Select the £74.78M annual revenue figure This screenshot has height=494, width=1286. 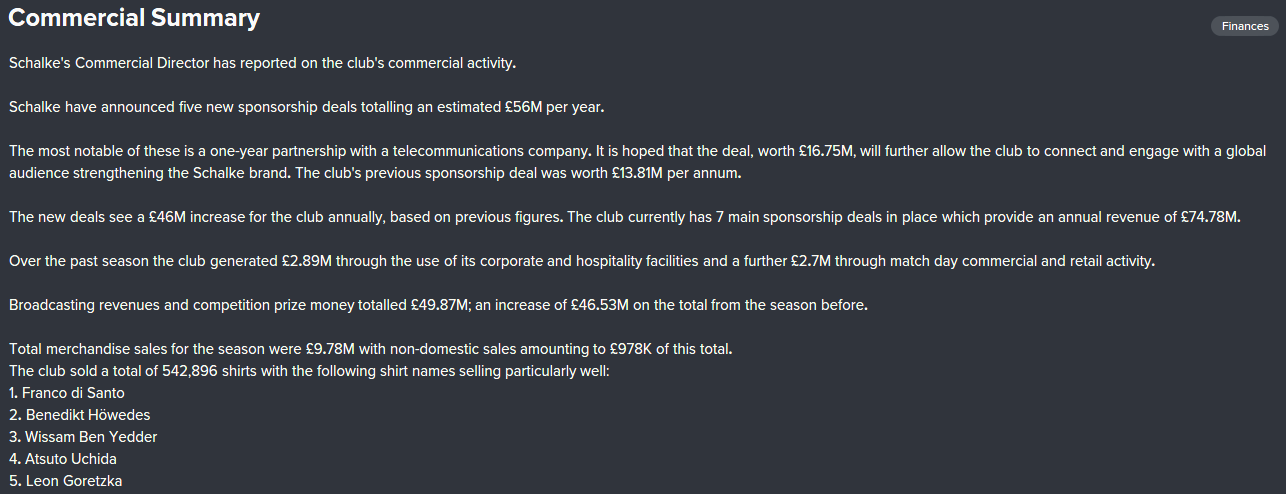1206,217
